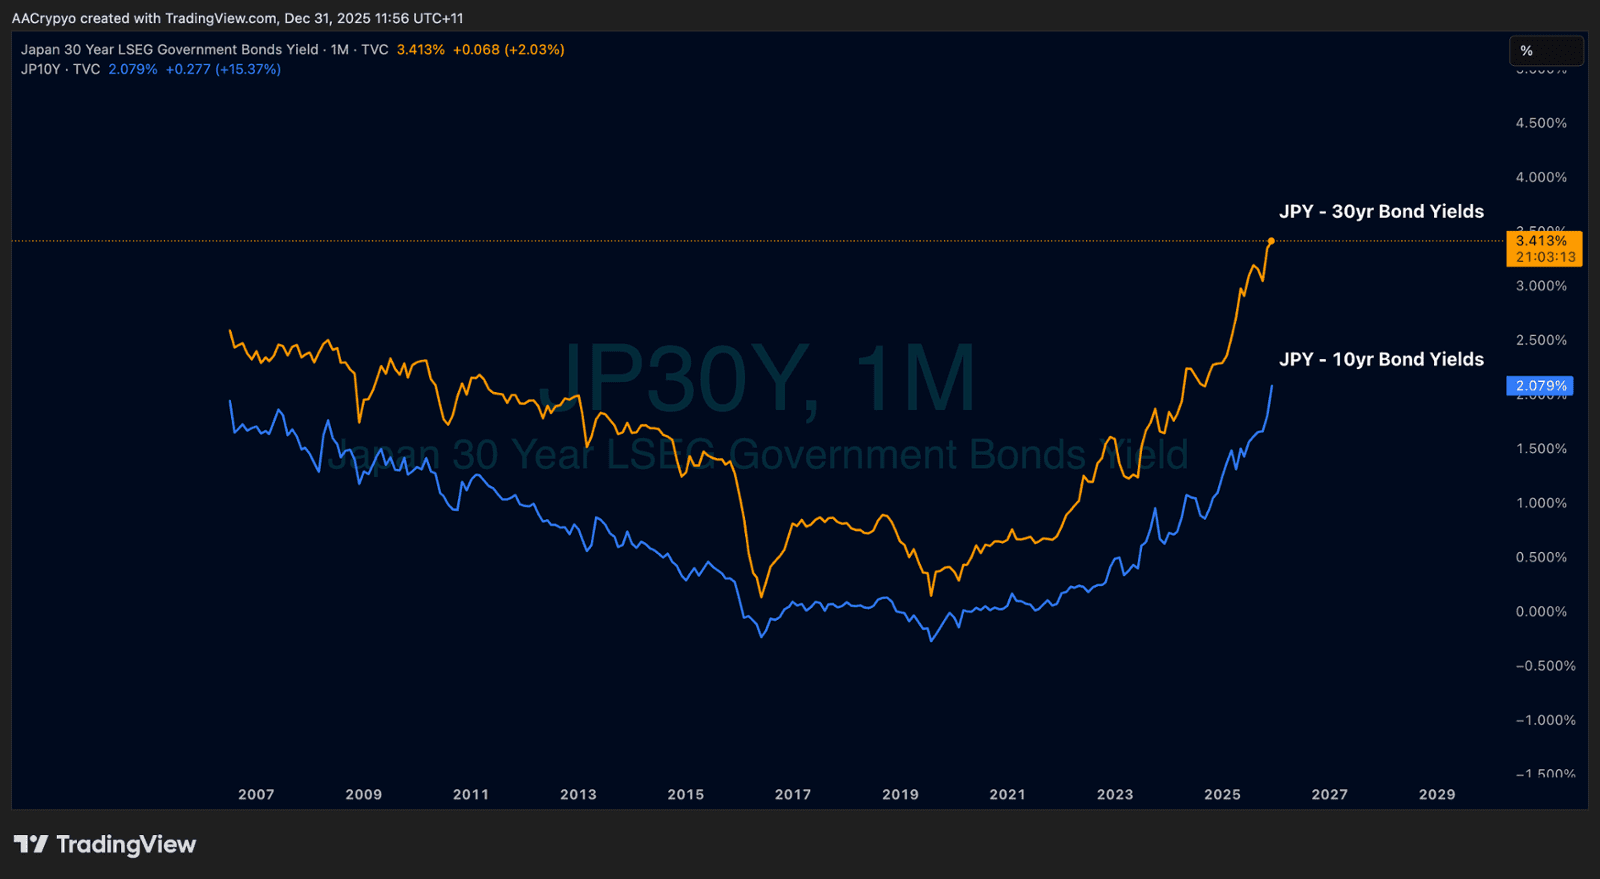Click the blue +0.277 (+15.37%) change value
The image size is (1600, 879).
223,69
